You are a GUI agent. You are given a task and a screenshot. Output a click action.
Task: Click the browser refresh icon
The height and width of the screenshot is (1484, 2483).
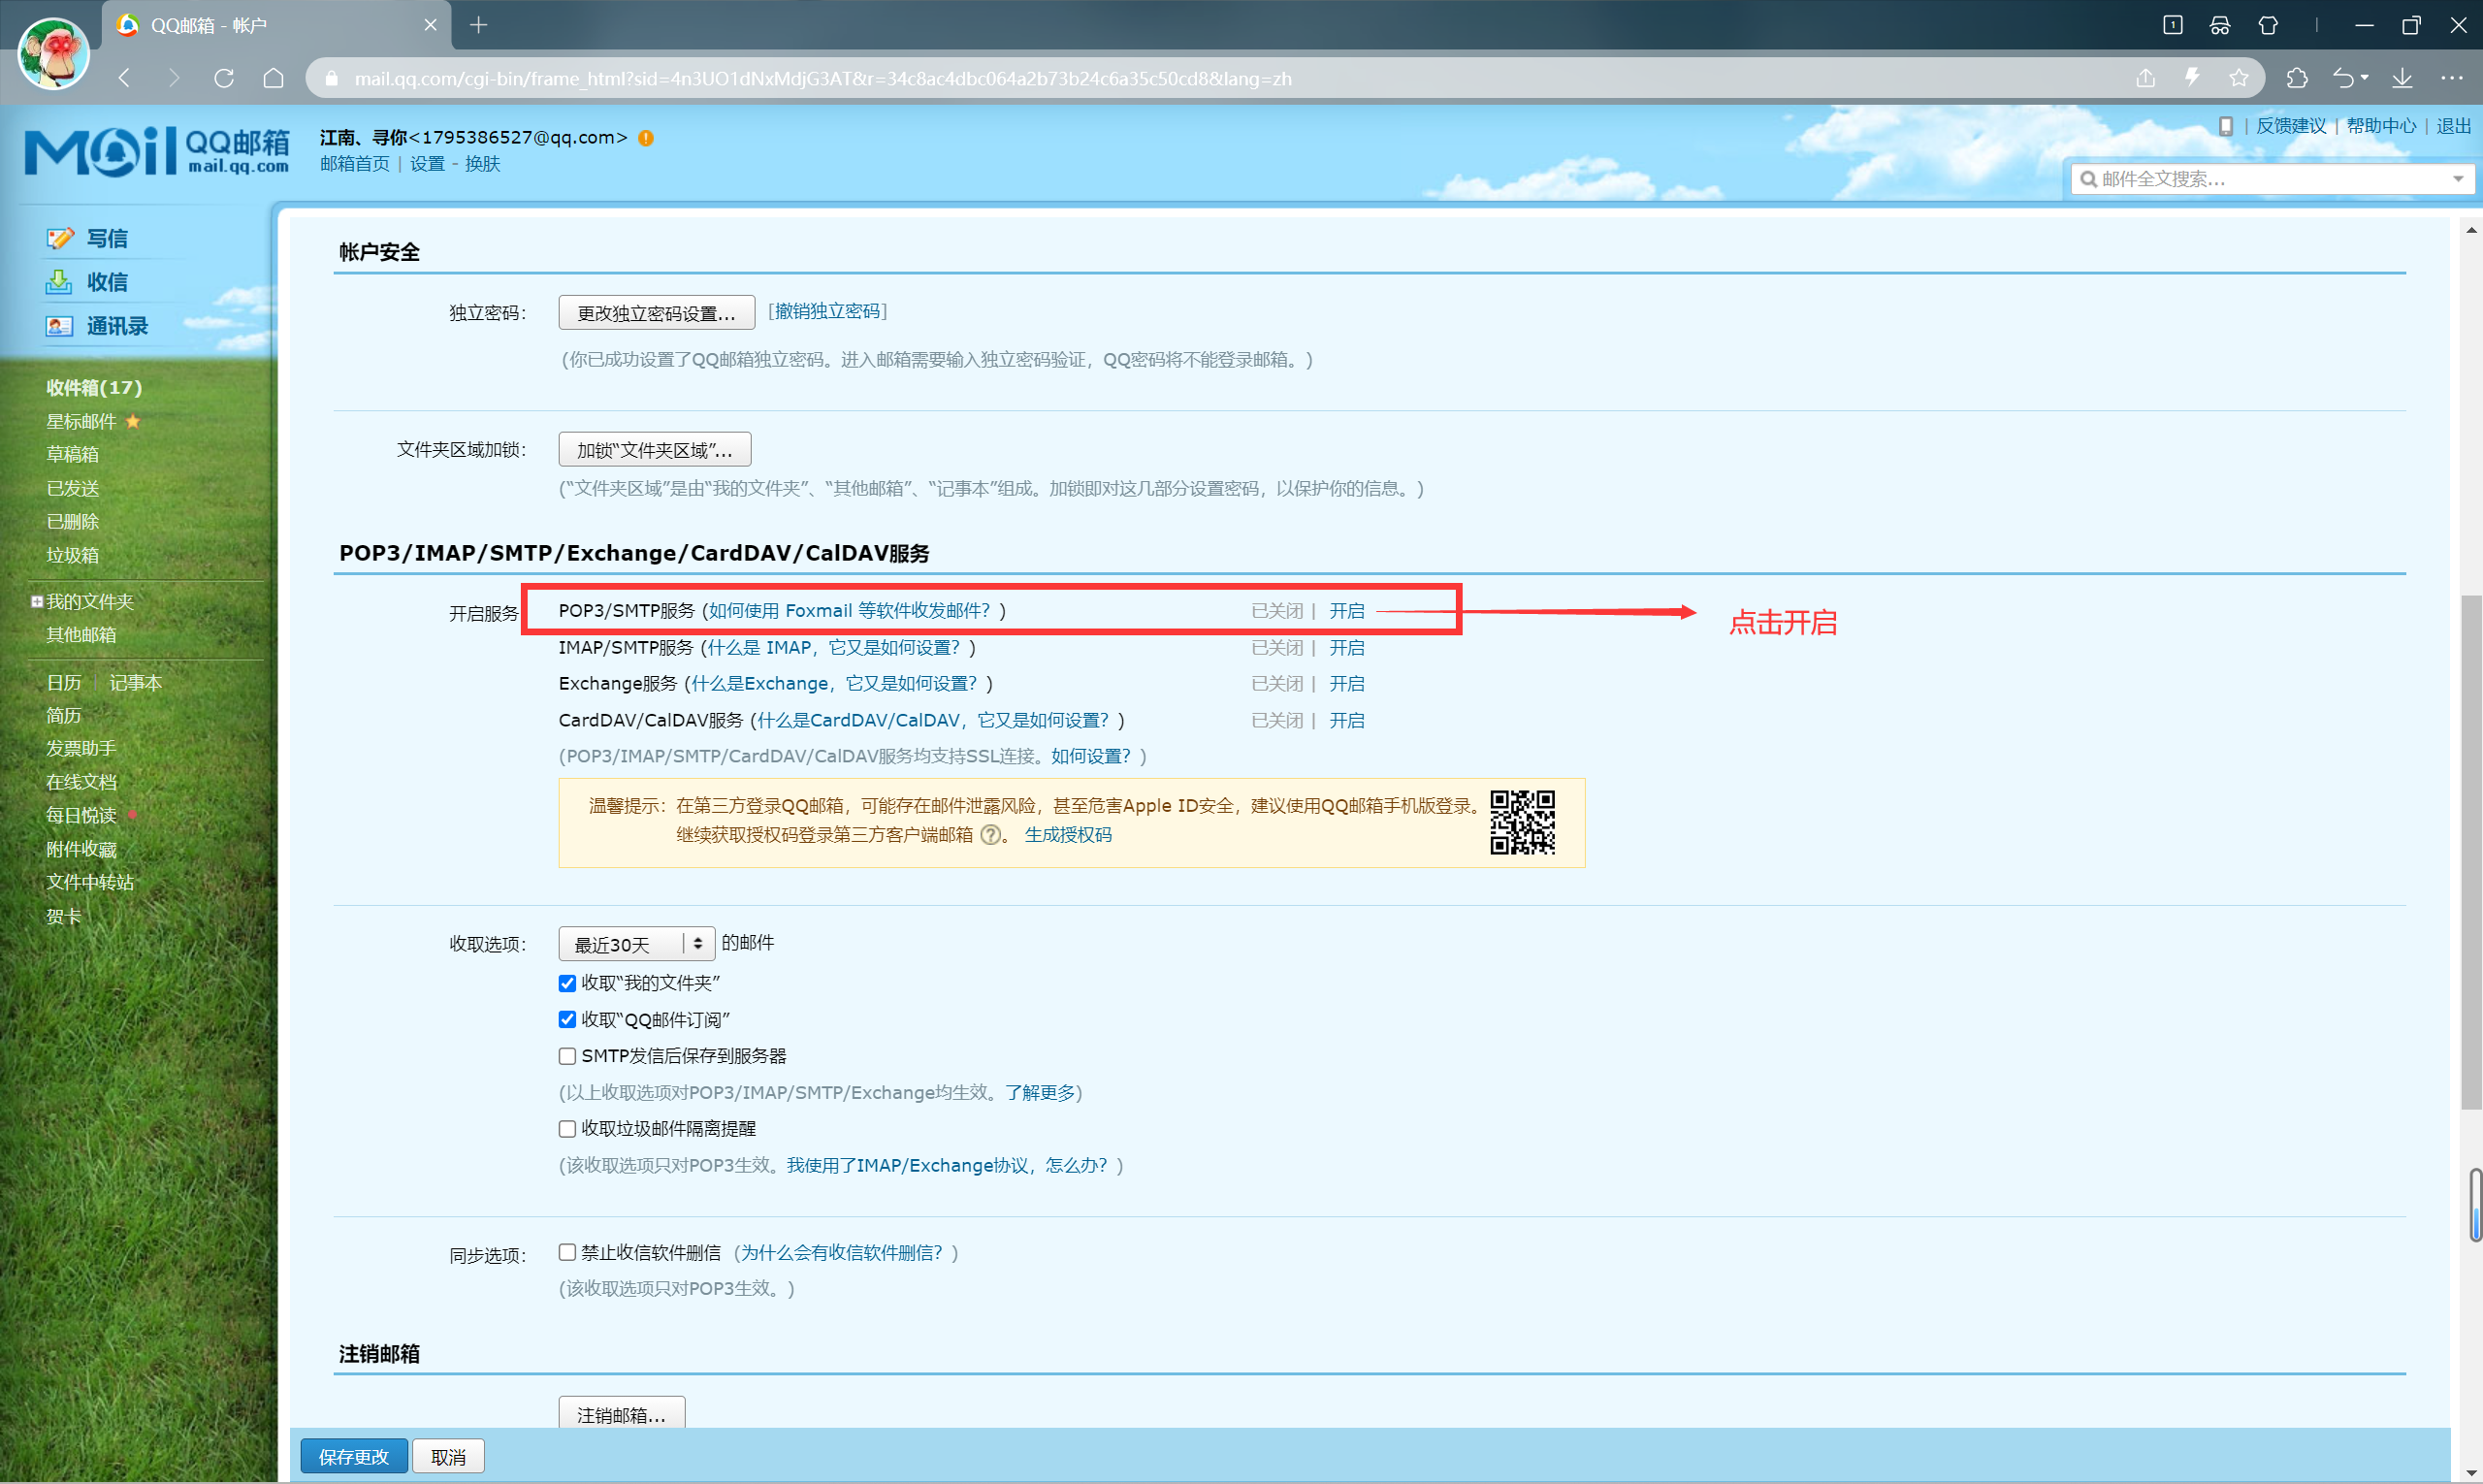pos(224,78)
